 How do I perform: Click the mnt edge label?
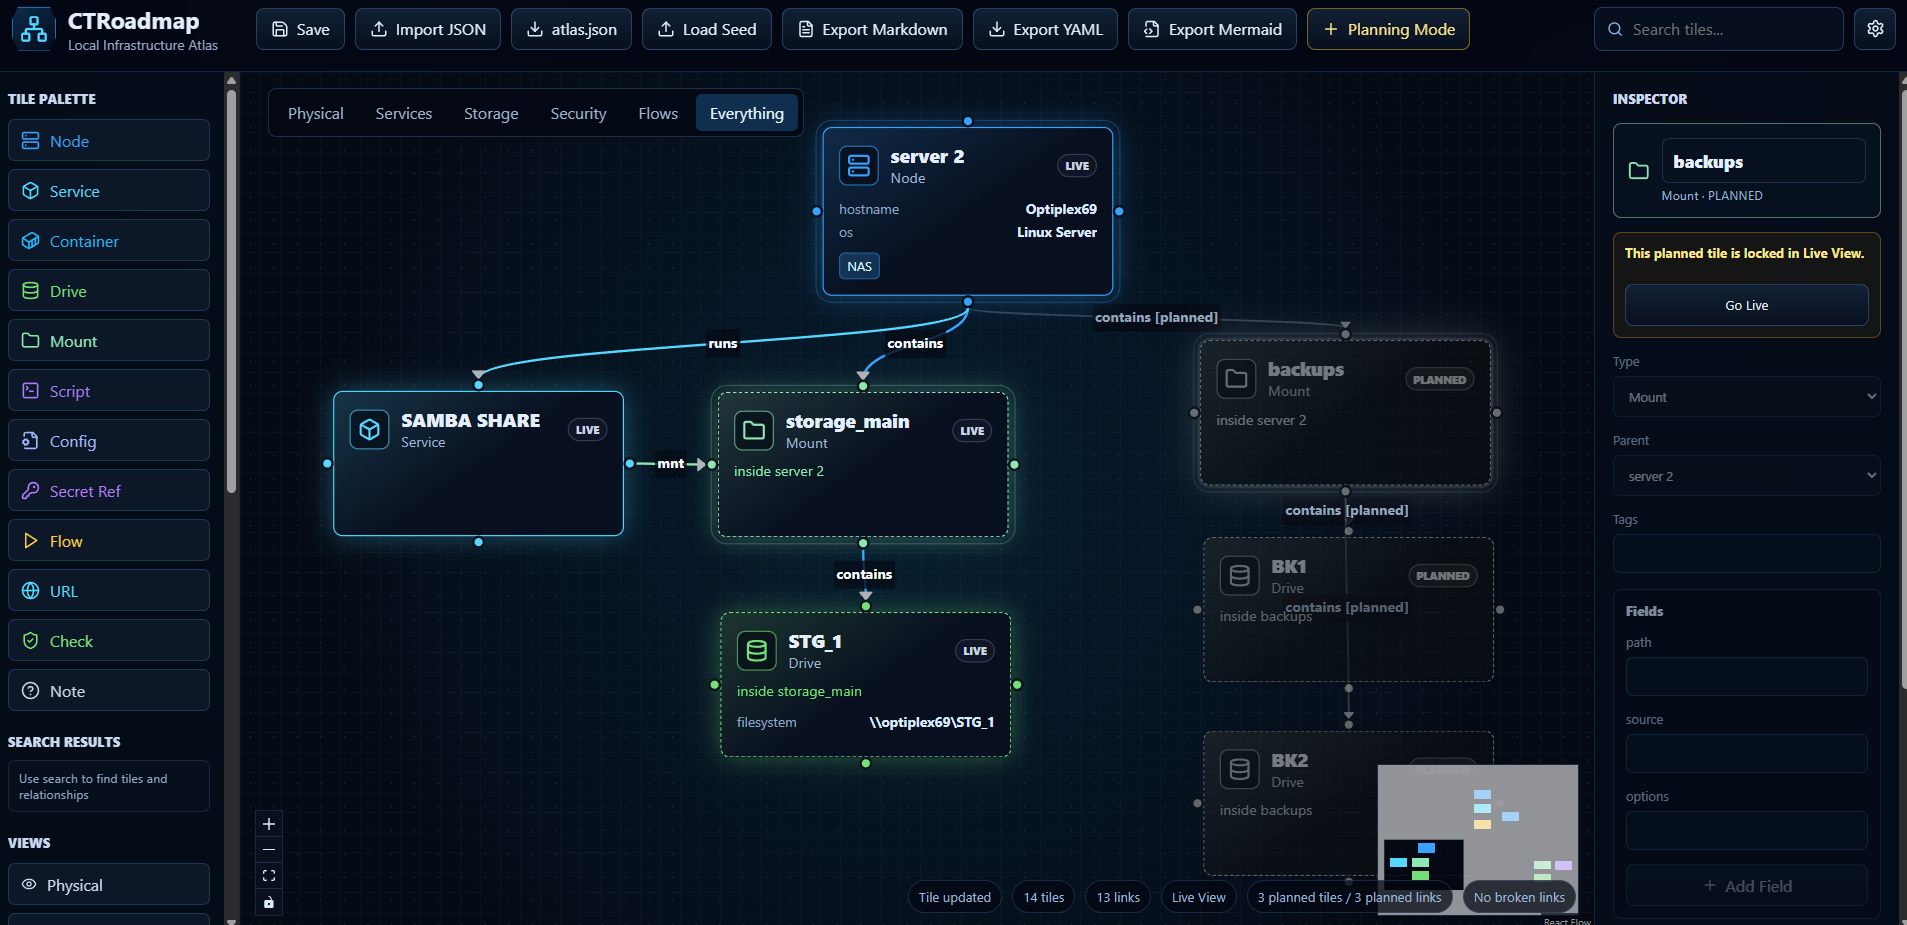coord(670,463)
